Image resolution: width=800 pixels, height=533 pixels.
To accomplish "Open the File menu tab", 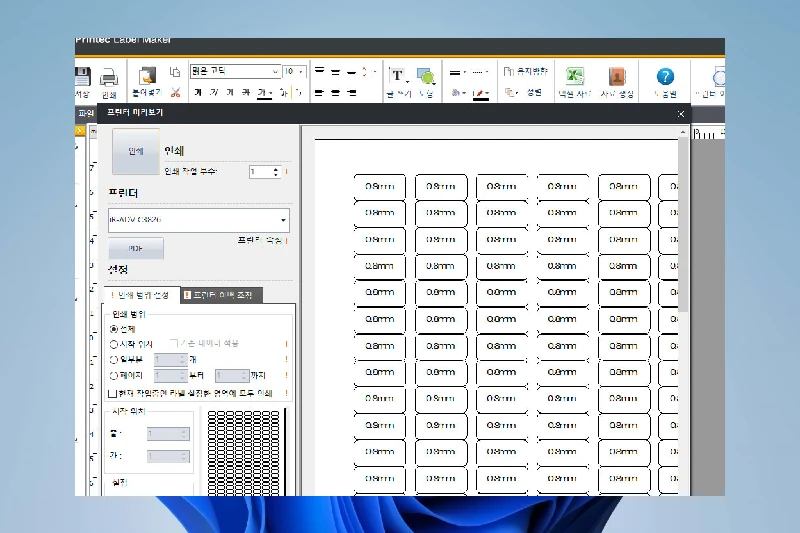I will 85,114.
